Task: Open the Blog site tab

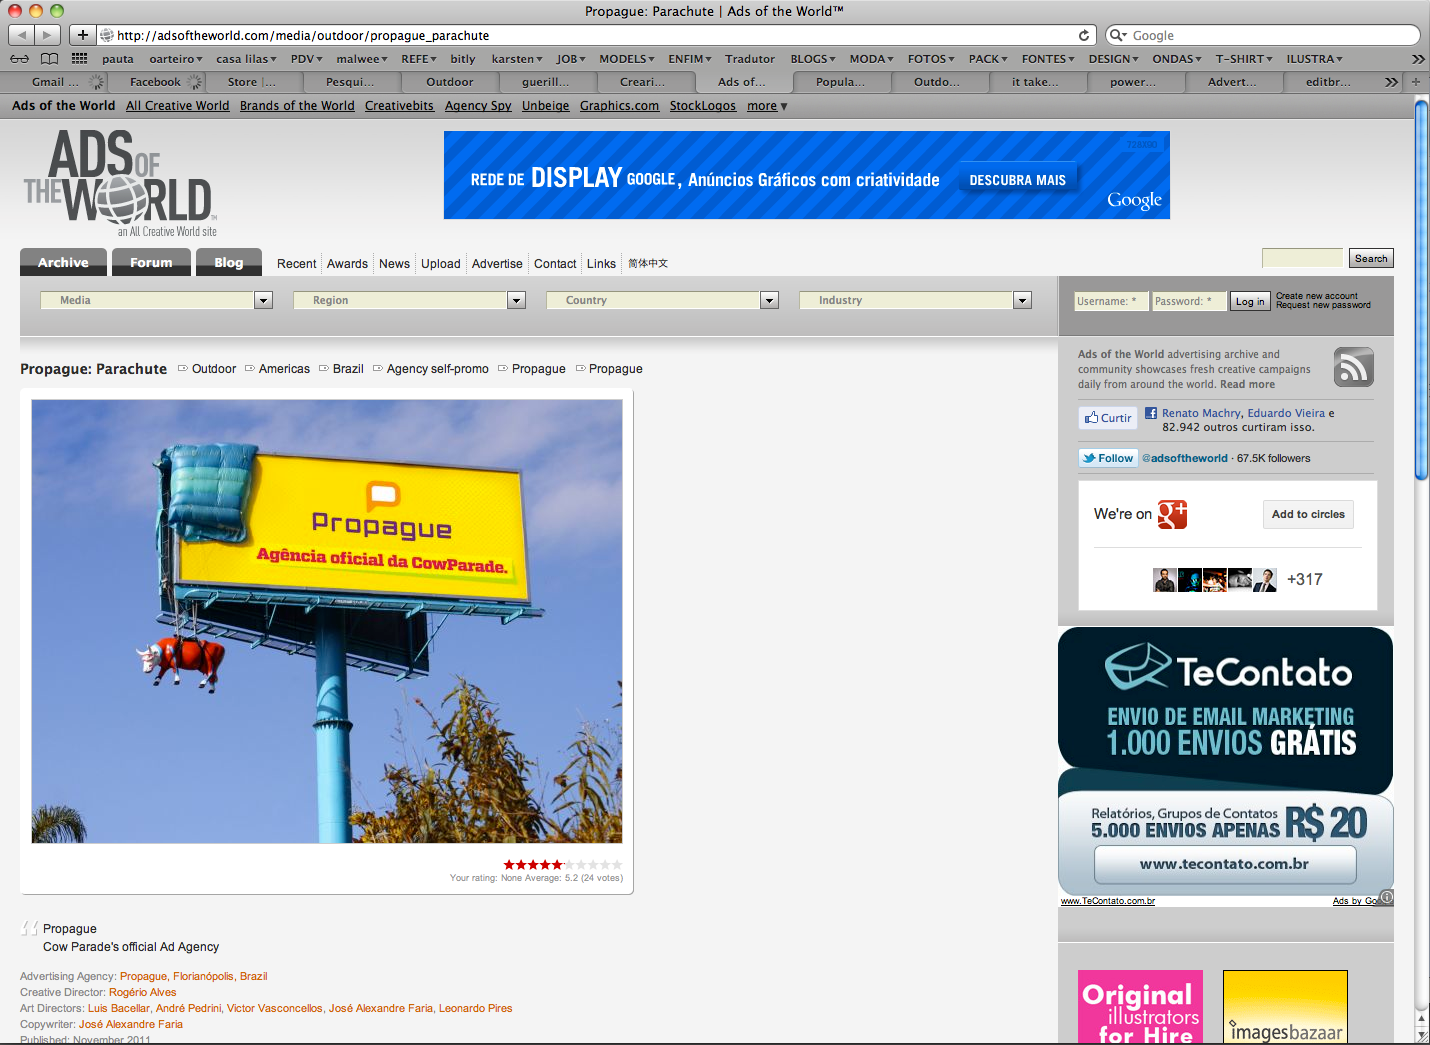Action: (228, 262)
